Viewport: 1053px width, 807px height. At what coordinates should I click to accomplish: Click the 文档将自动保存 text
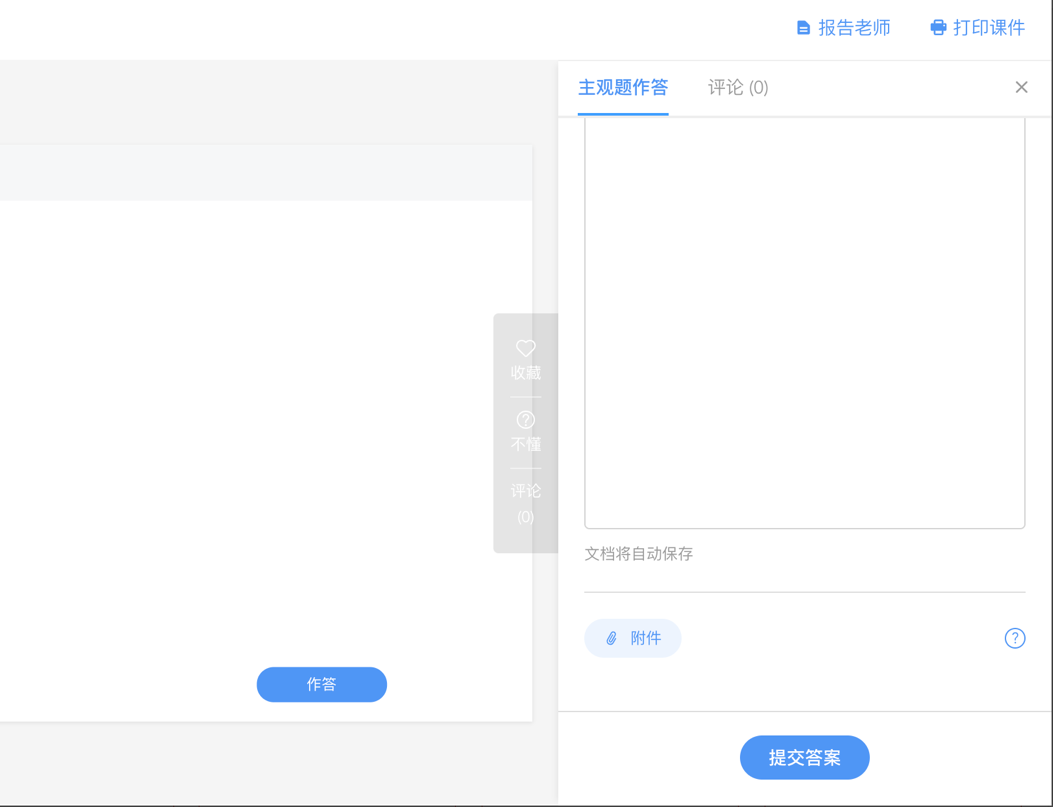(639, 554)
